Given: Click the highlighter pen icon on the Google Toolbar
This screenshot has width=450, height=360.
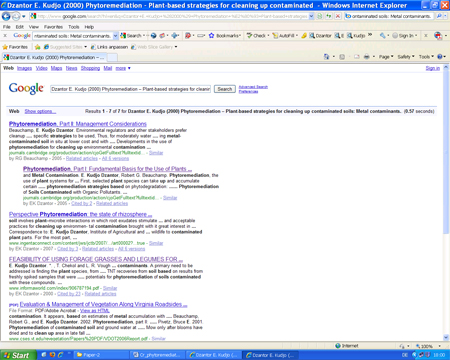Looking at the screenshot, I should [x=304, y=36].
